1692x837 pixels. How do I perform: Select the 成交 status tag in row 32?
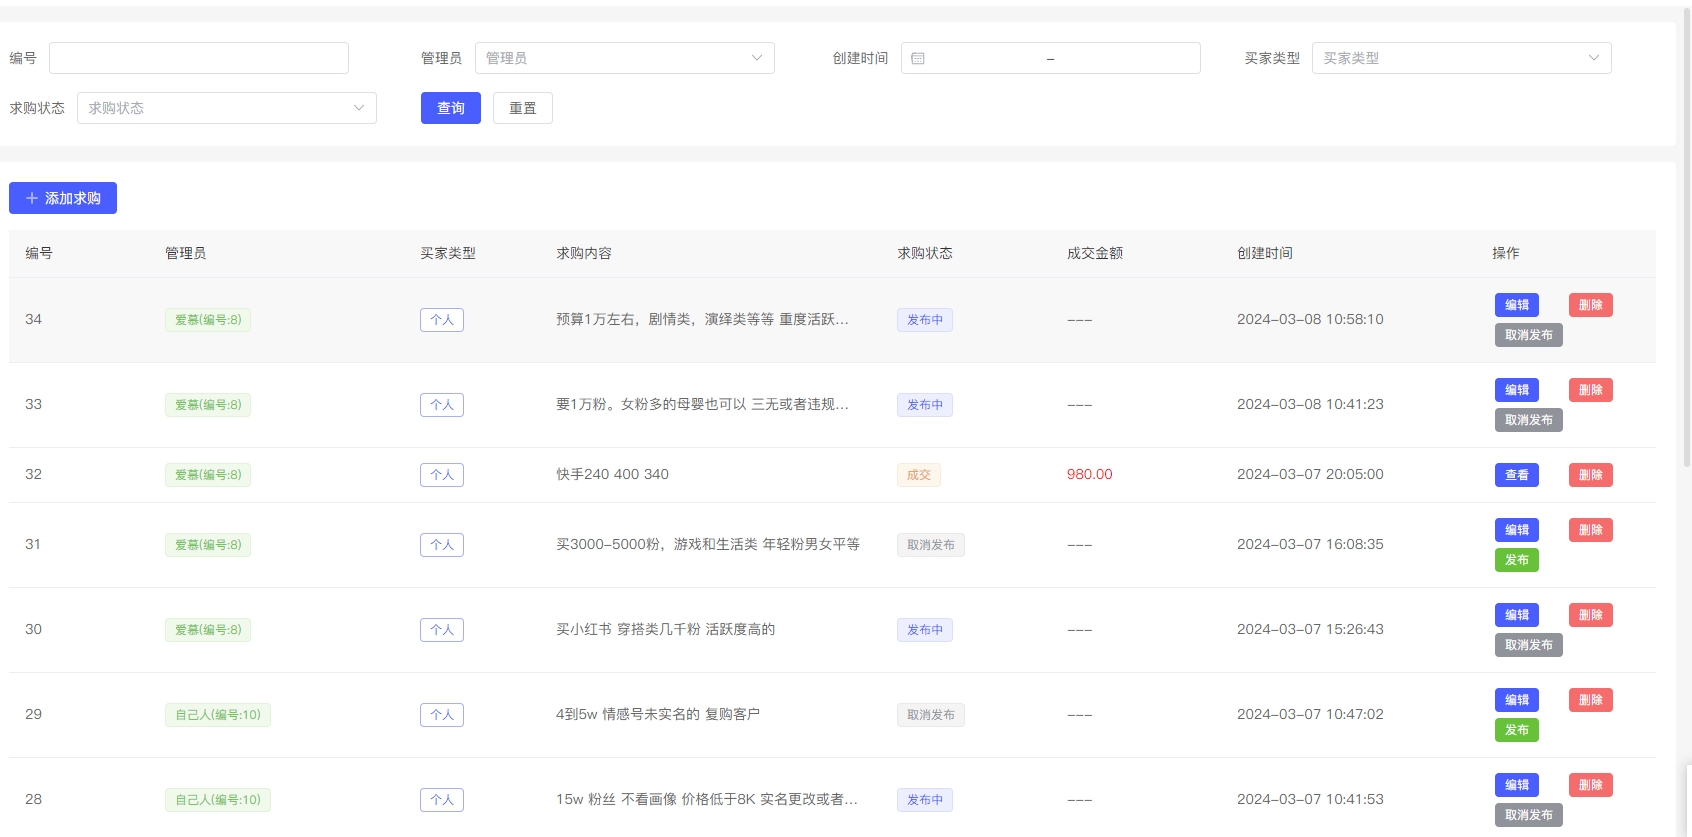point(918,475)
